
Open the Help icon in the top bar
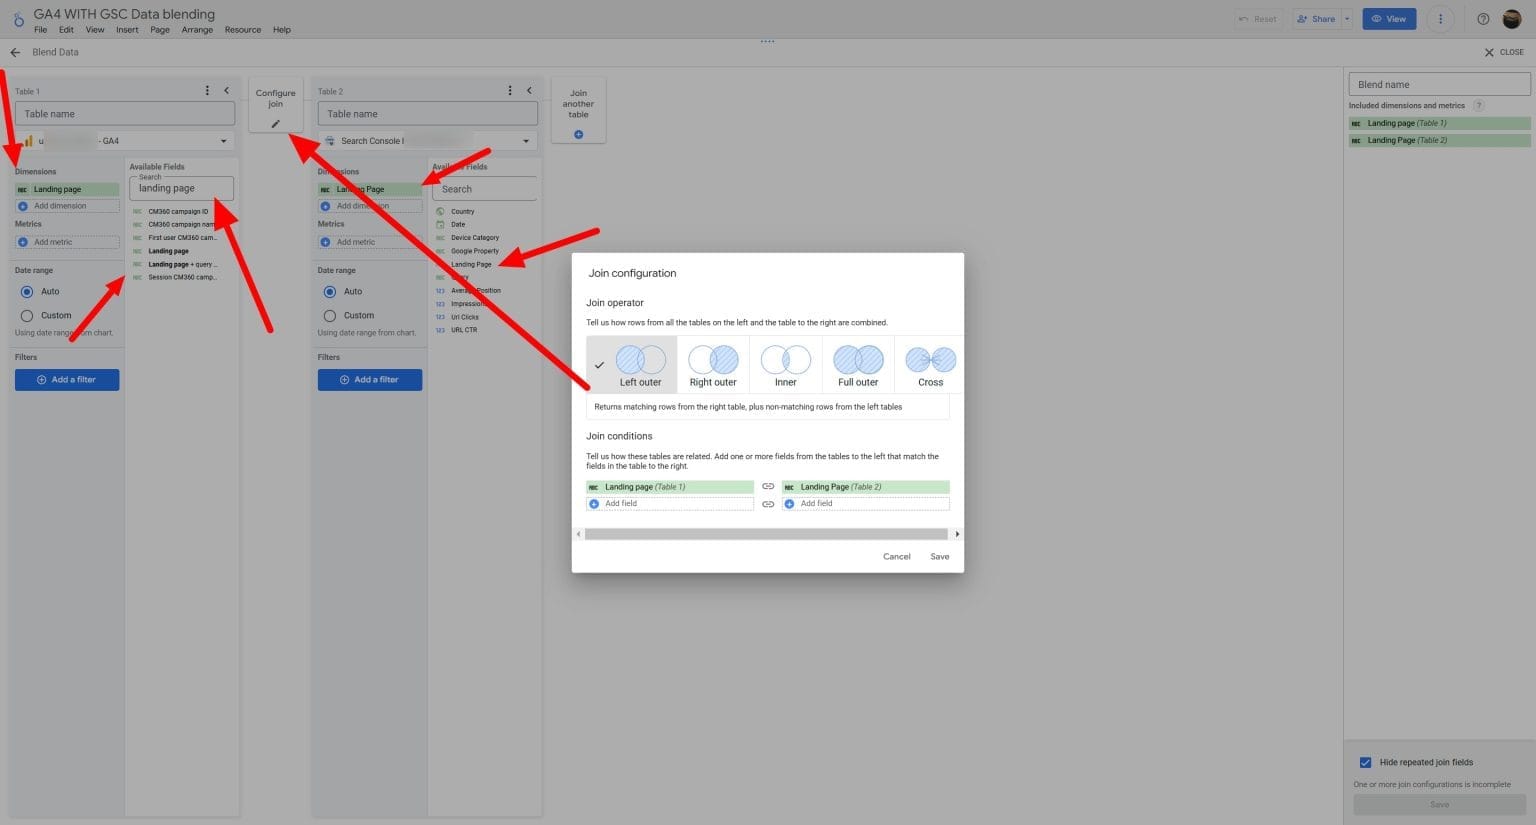coord(1483,18)
